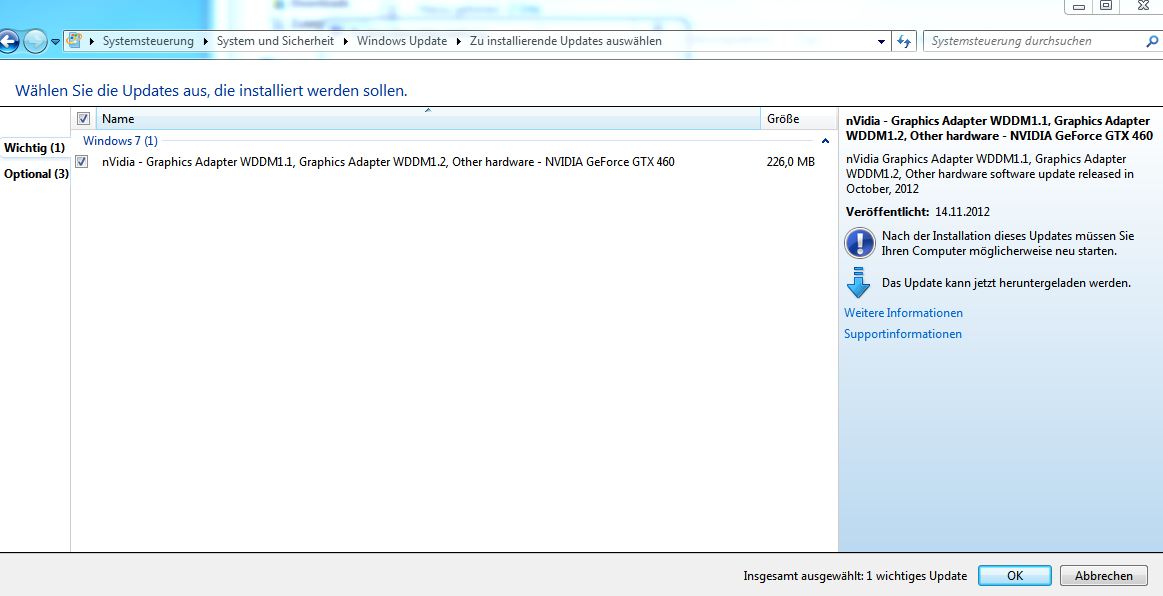Select breadcrumb Zu installierende Updates auswählen
1163x596 pixels.
point(566,42)
